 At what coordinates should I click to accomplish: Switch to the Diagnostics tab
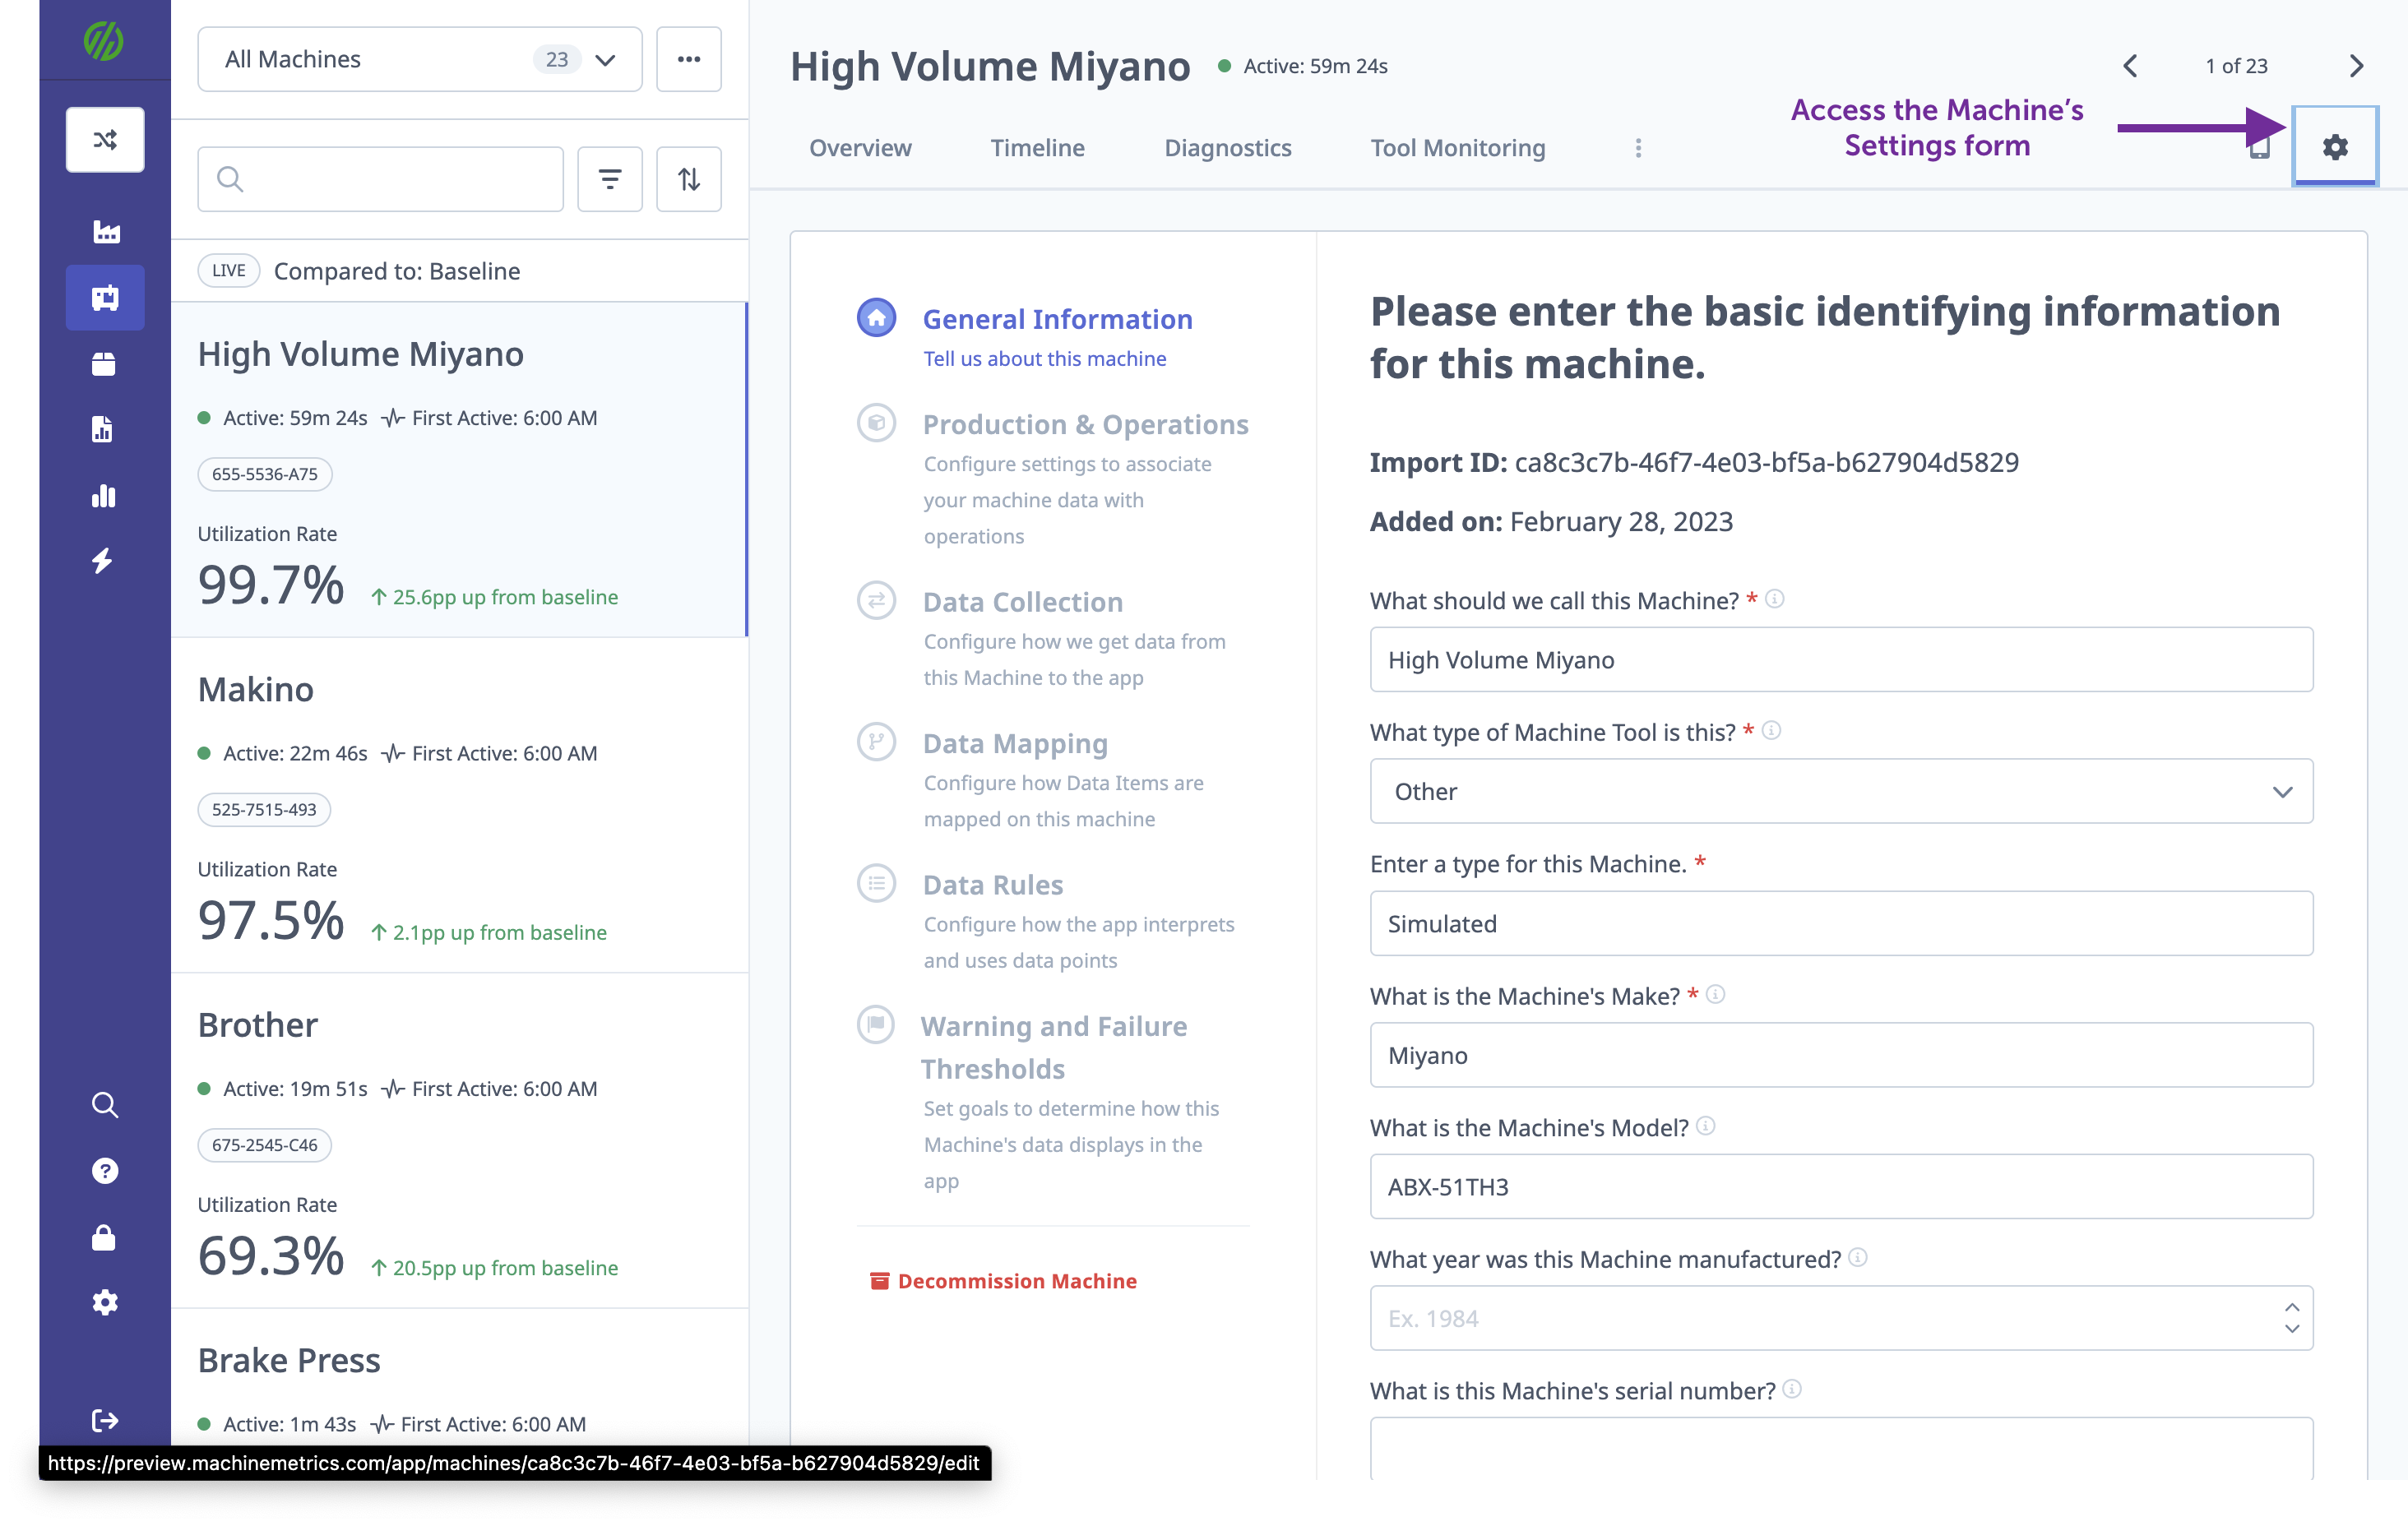coord(1227,148)
